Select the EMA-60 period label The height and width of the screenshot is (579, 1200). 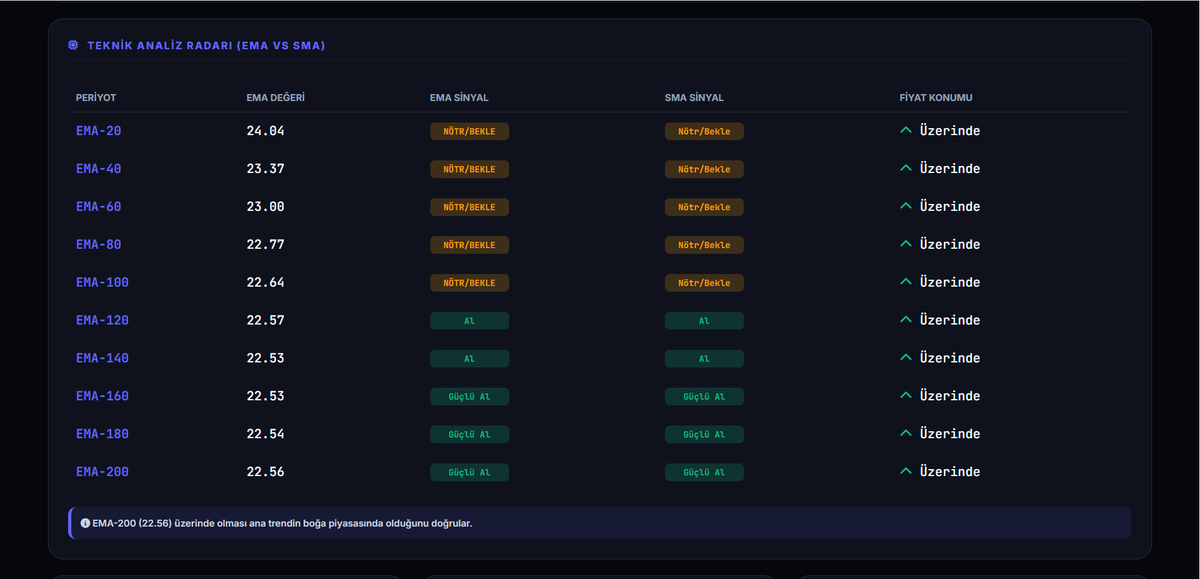click(x=98, y=207)
